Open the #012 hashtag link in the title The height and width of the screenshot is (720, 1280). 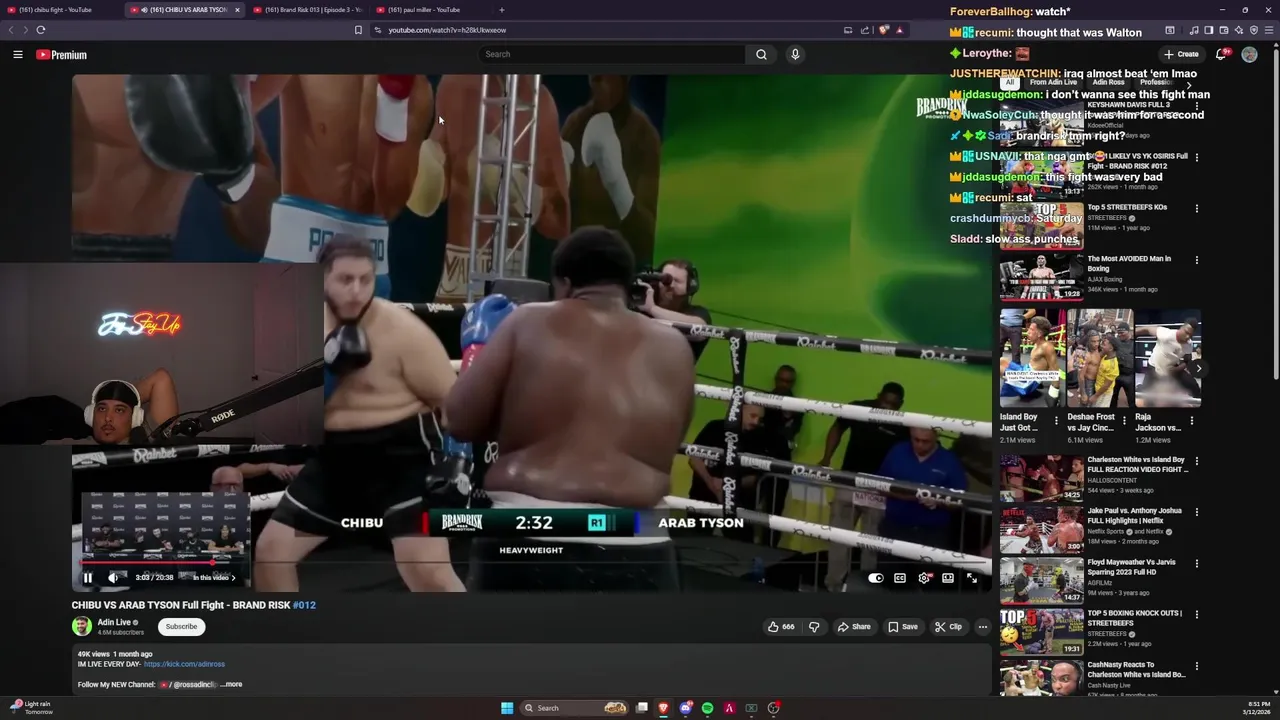[304, 605]
